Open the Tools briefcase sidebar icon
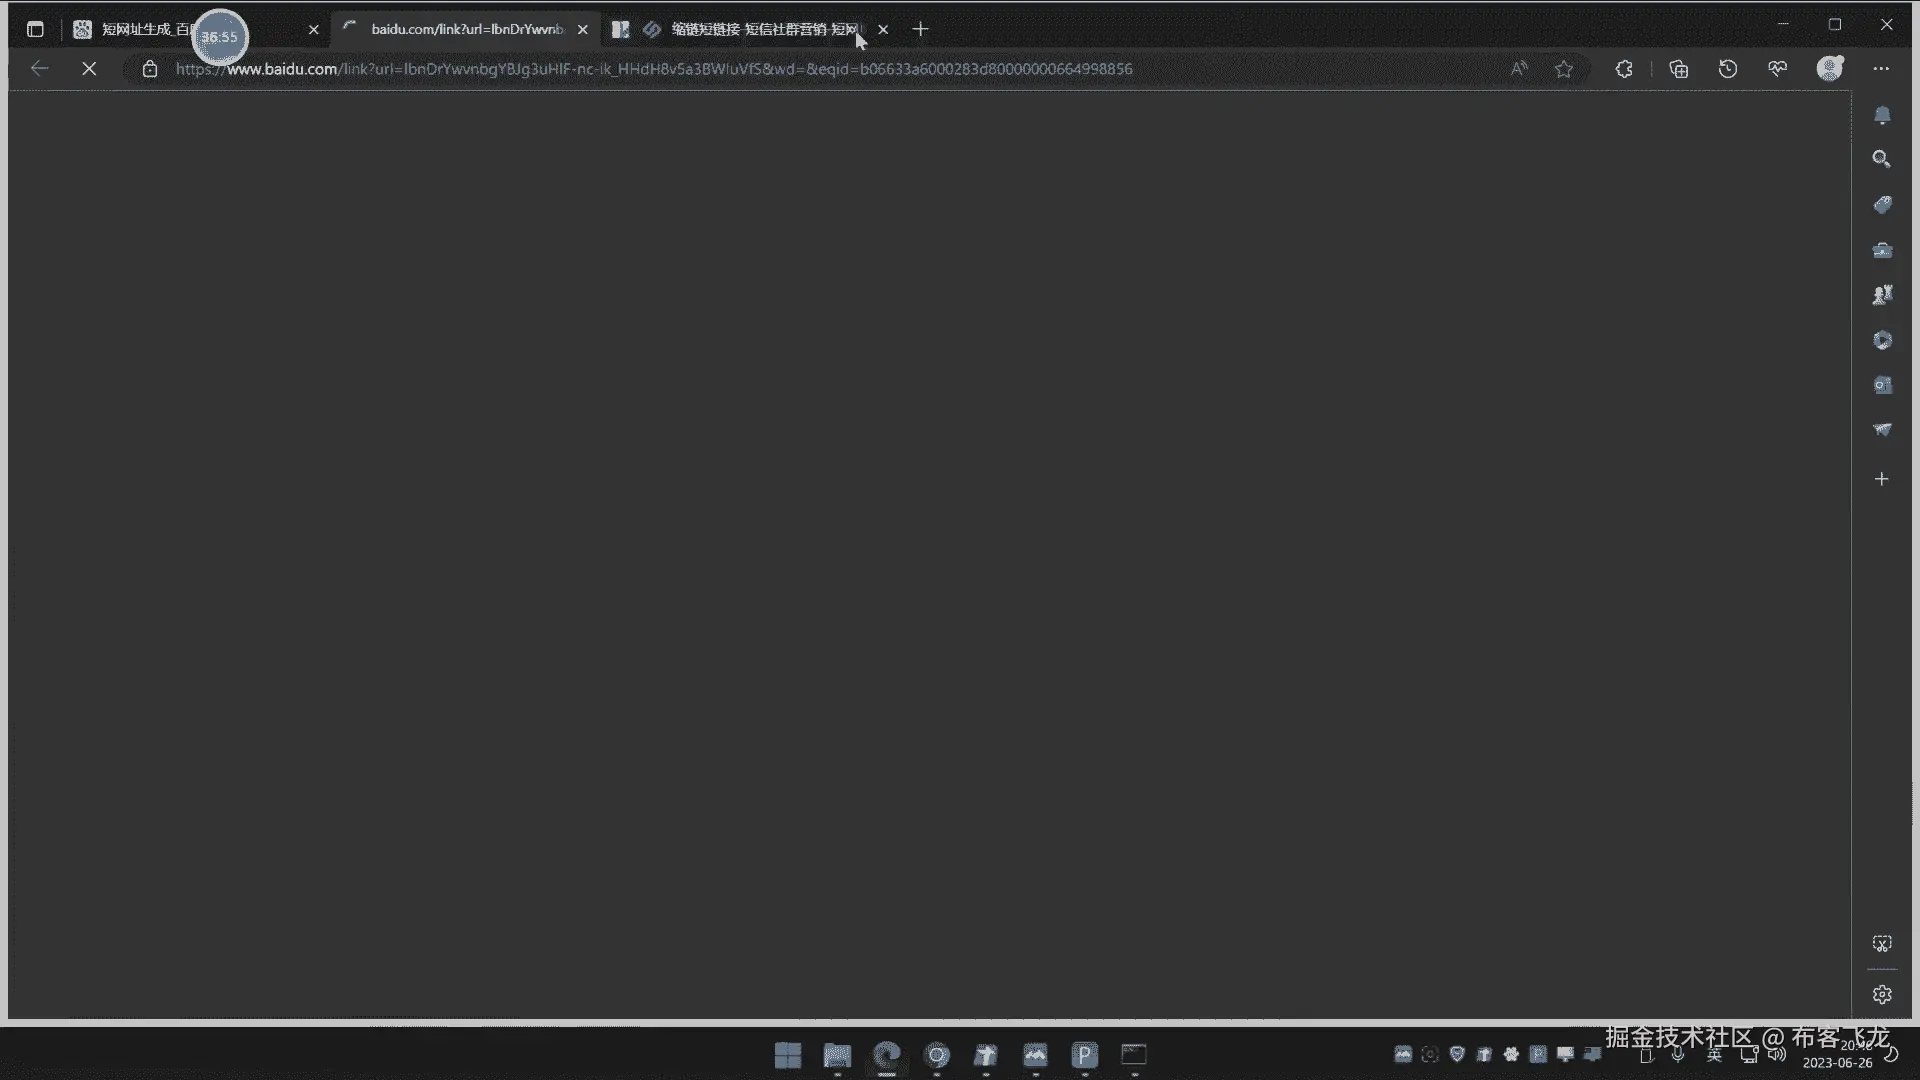 tap(1882, 250)
